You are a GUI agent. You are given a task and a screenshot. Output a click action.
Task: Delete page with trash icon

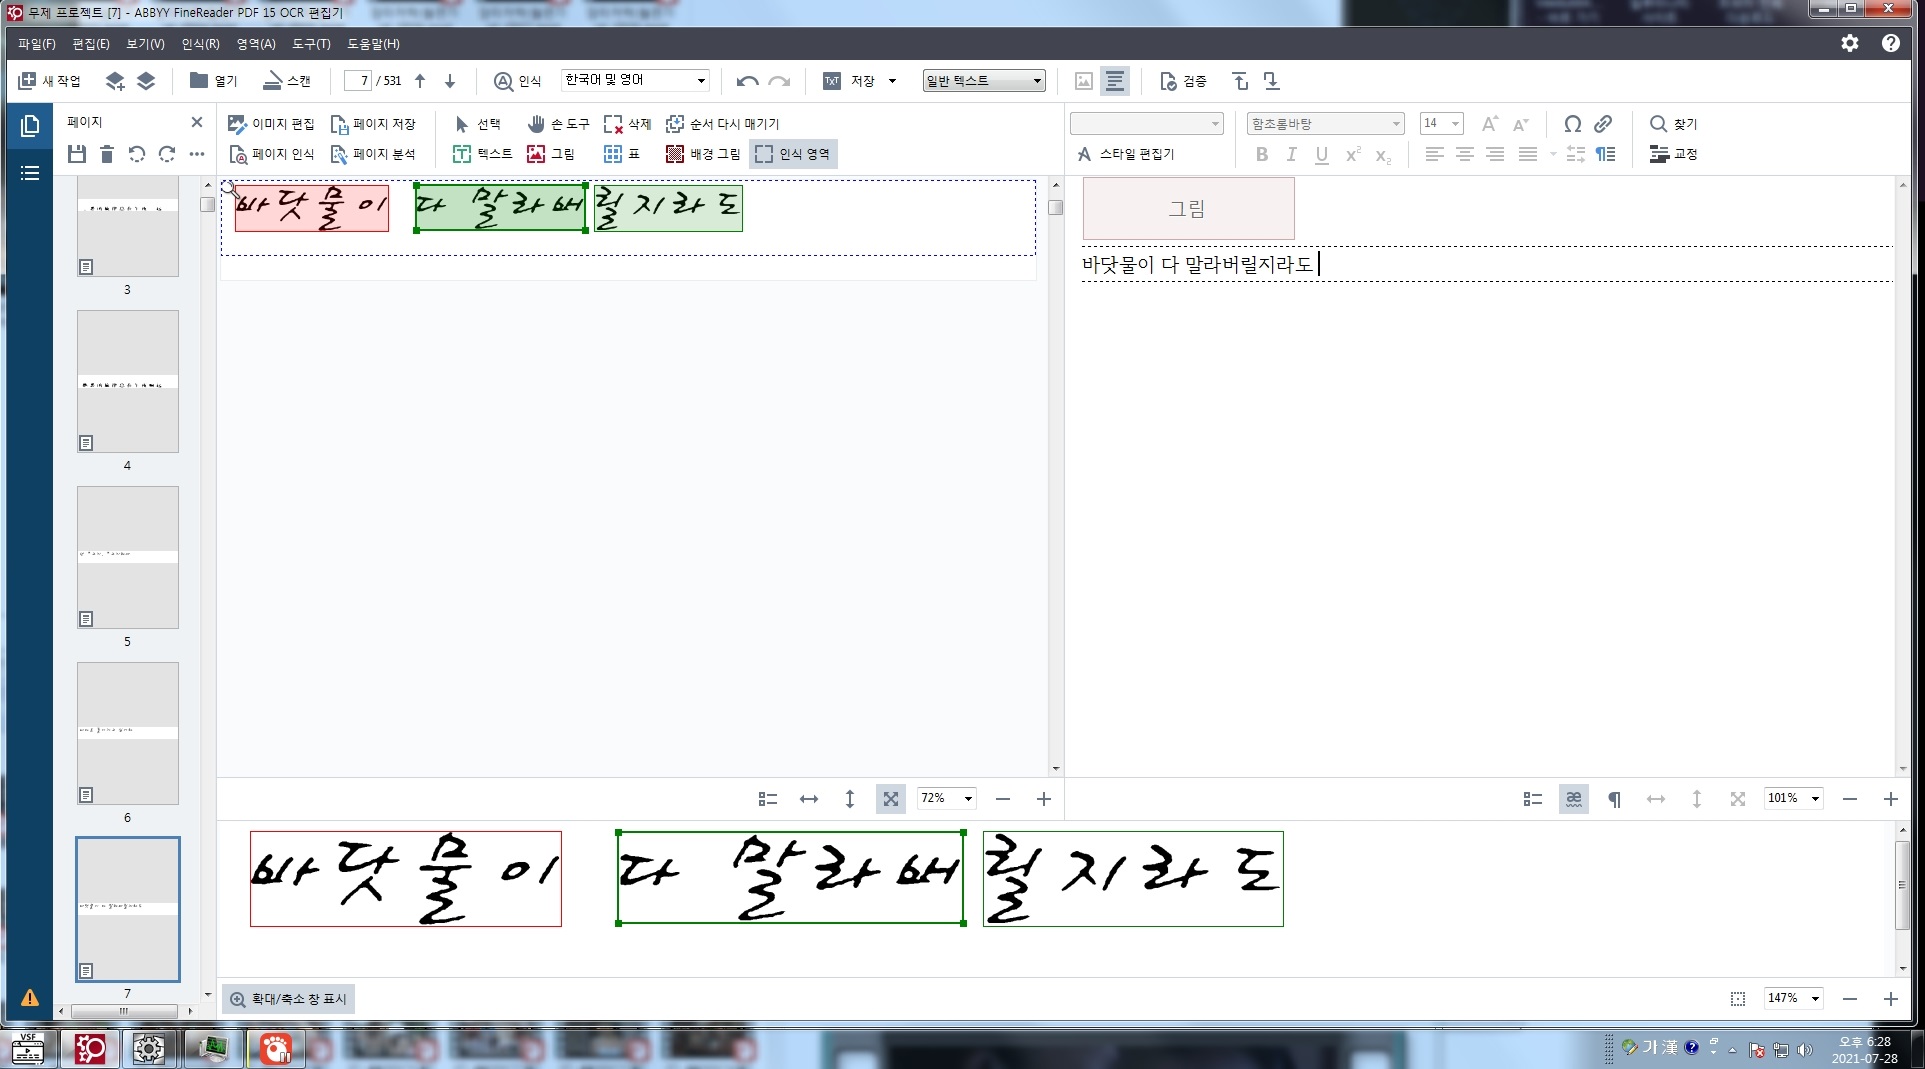tap(107, 154)
